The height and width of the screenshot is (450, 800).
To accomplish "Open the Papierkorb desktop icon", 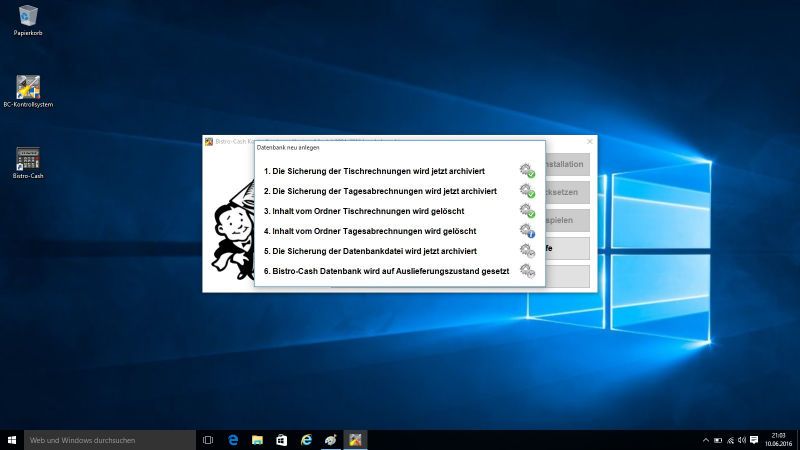I will pyautogui.click(x=28, y=20).
